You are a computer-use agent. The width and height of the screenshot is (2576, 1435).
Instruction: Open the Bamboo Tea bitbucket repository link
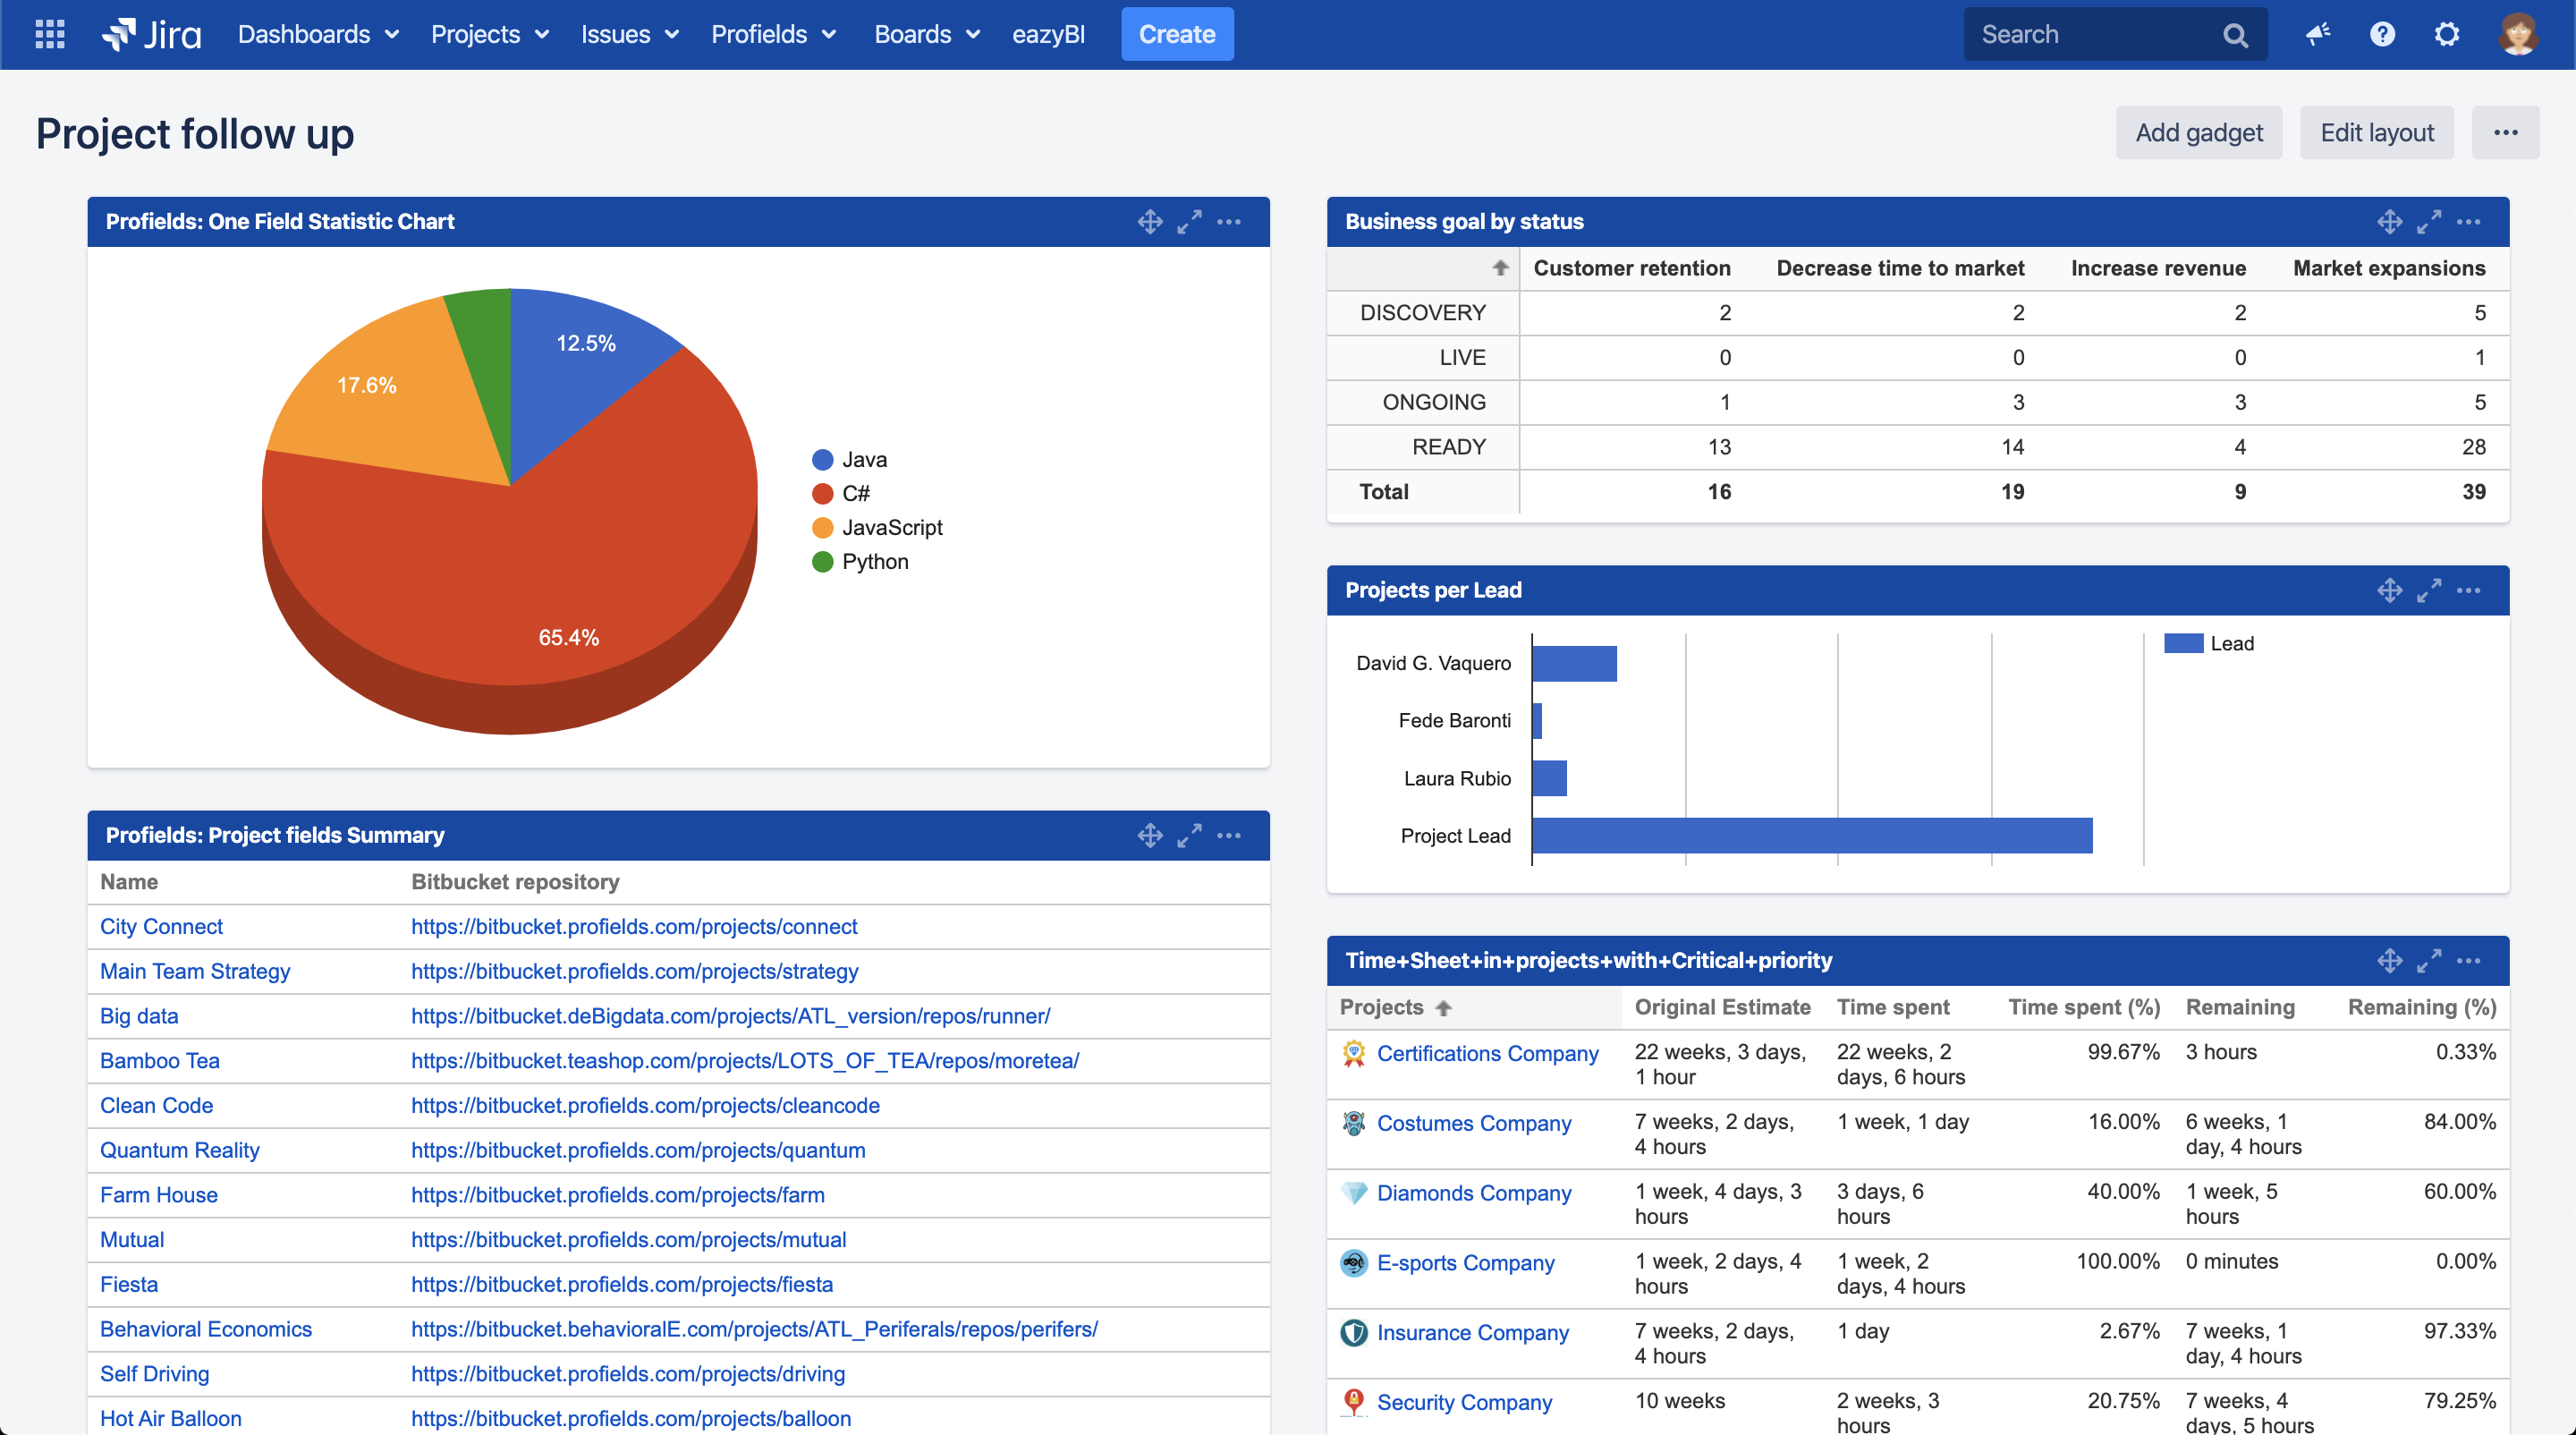745,1060
